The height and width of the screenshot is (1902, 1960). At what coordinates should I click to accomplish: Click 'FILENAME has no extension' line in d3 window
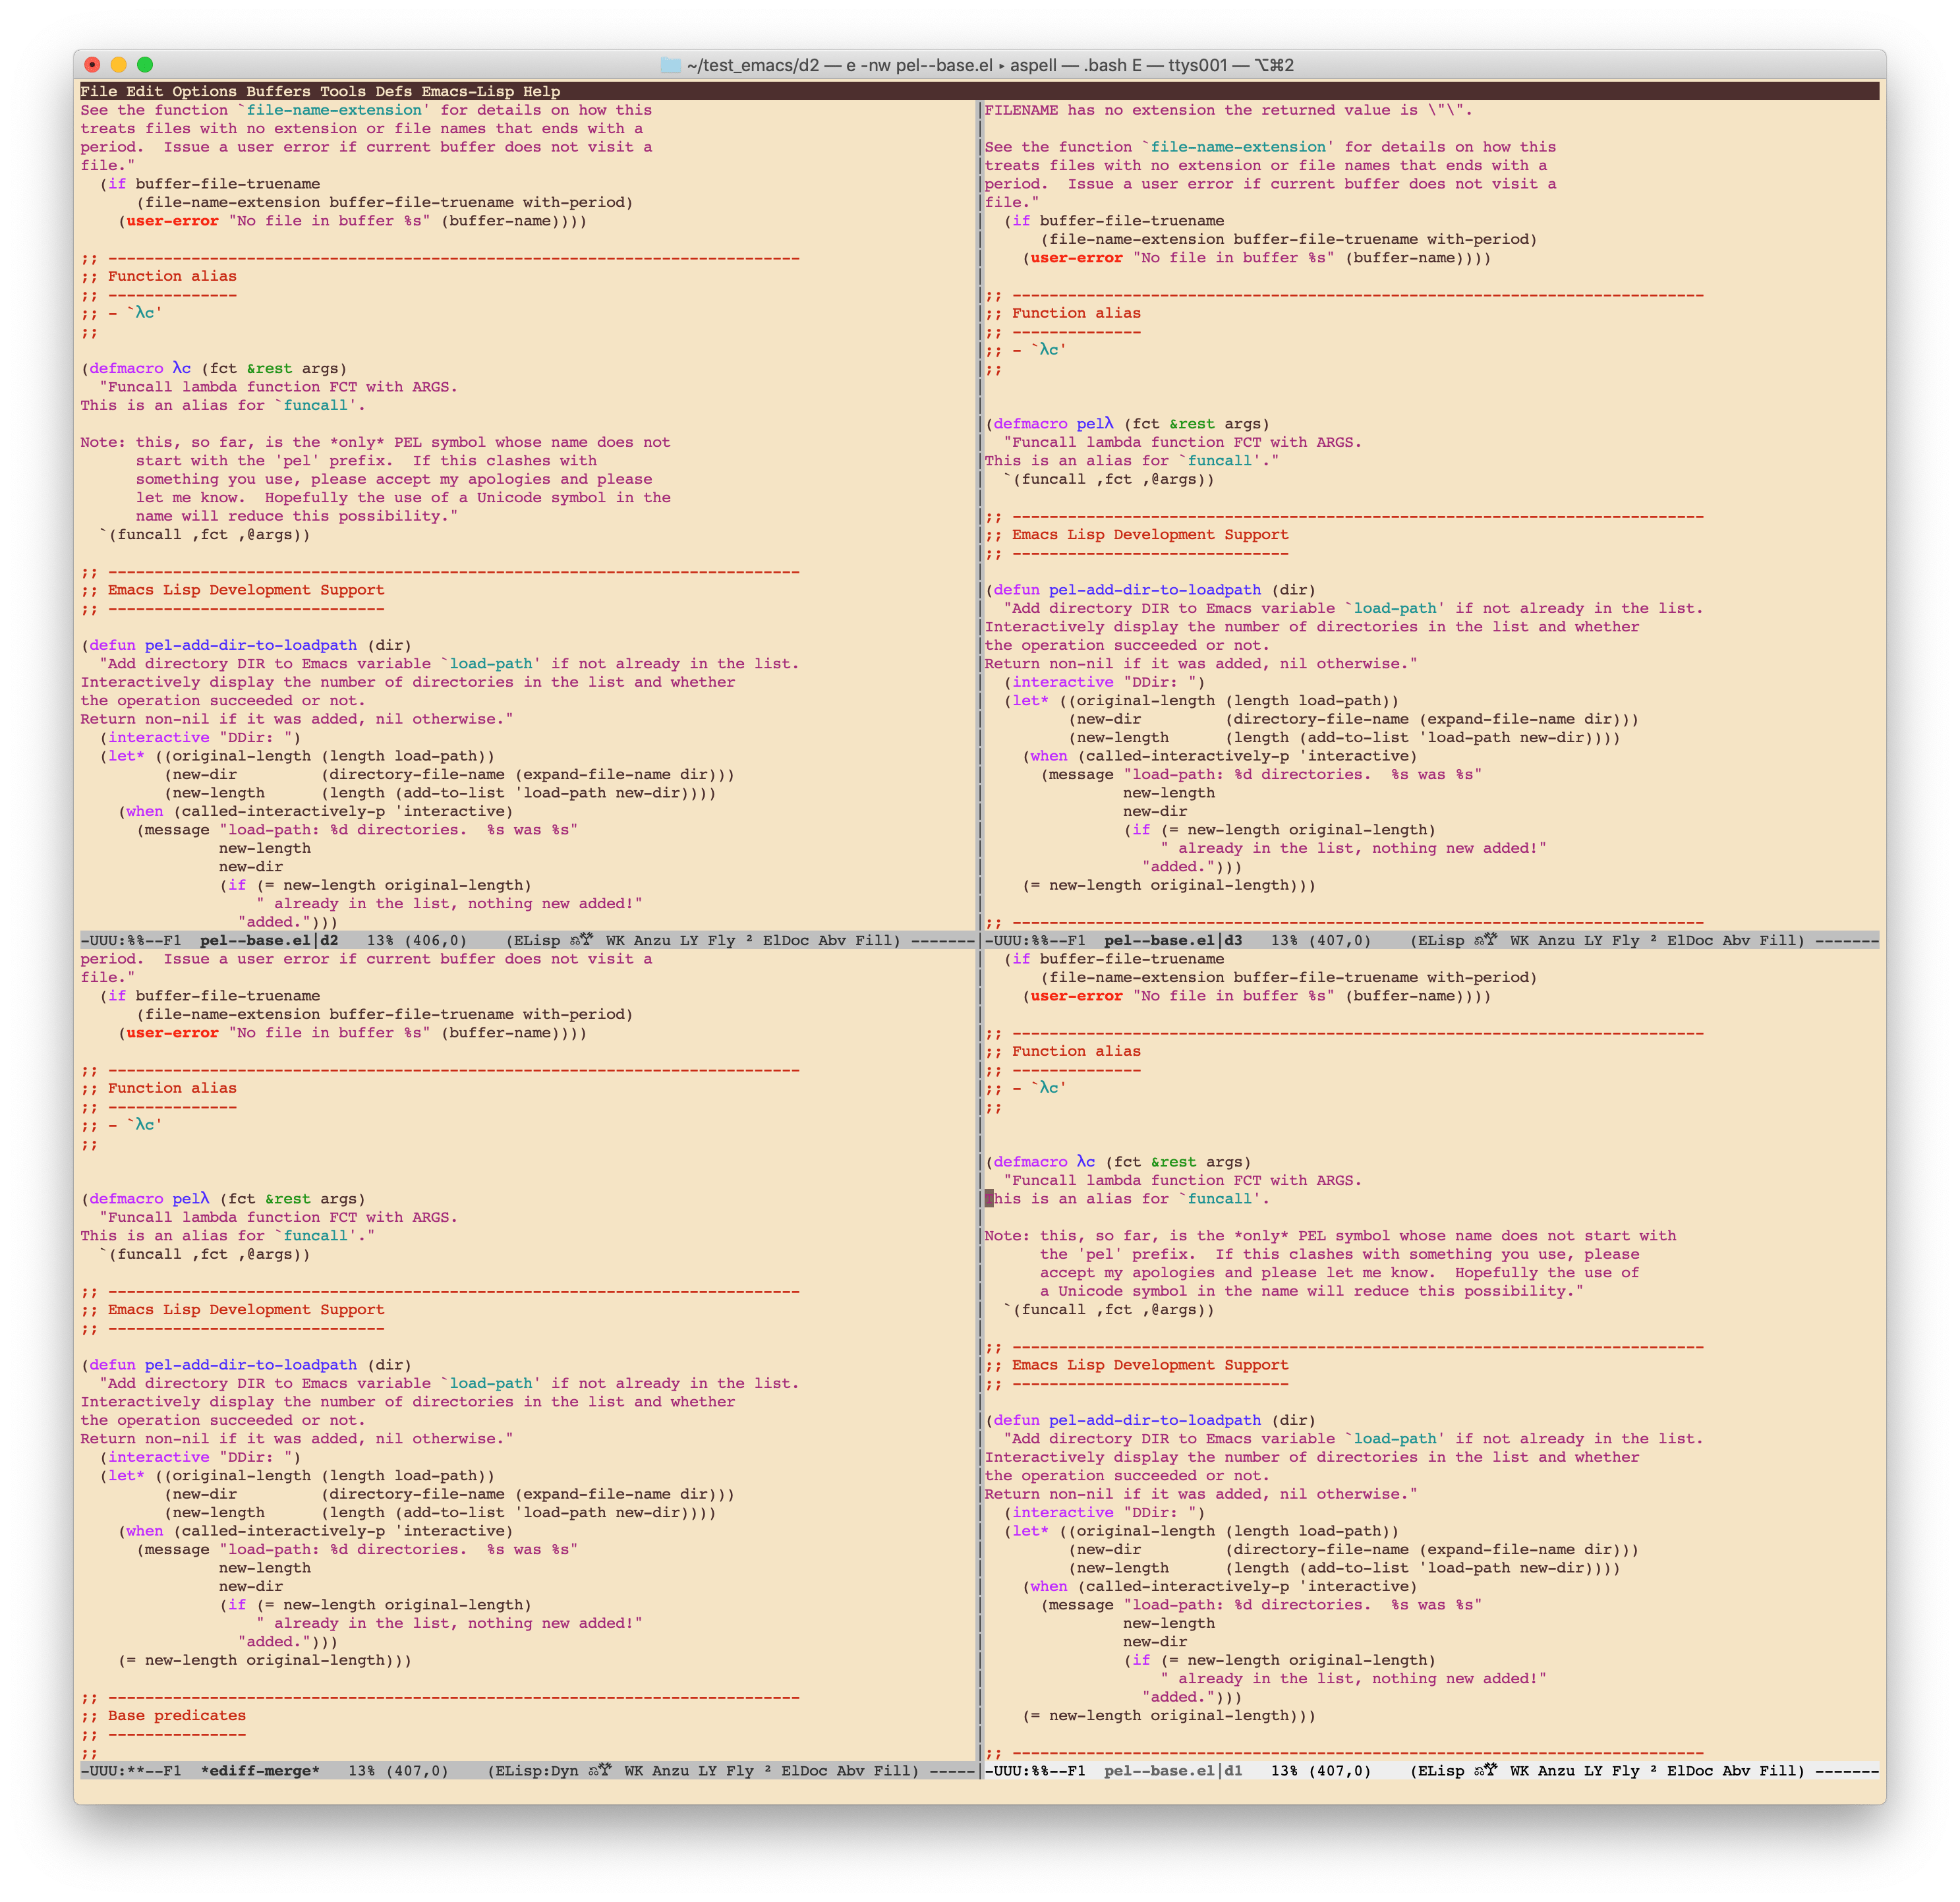click(x=1228, y=110)
